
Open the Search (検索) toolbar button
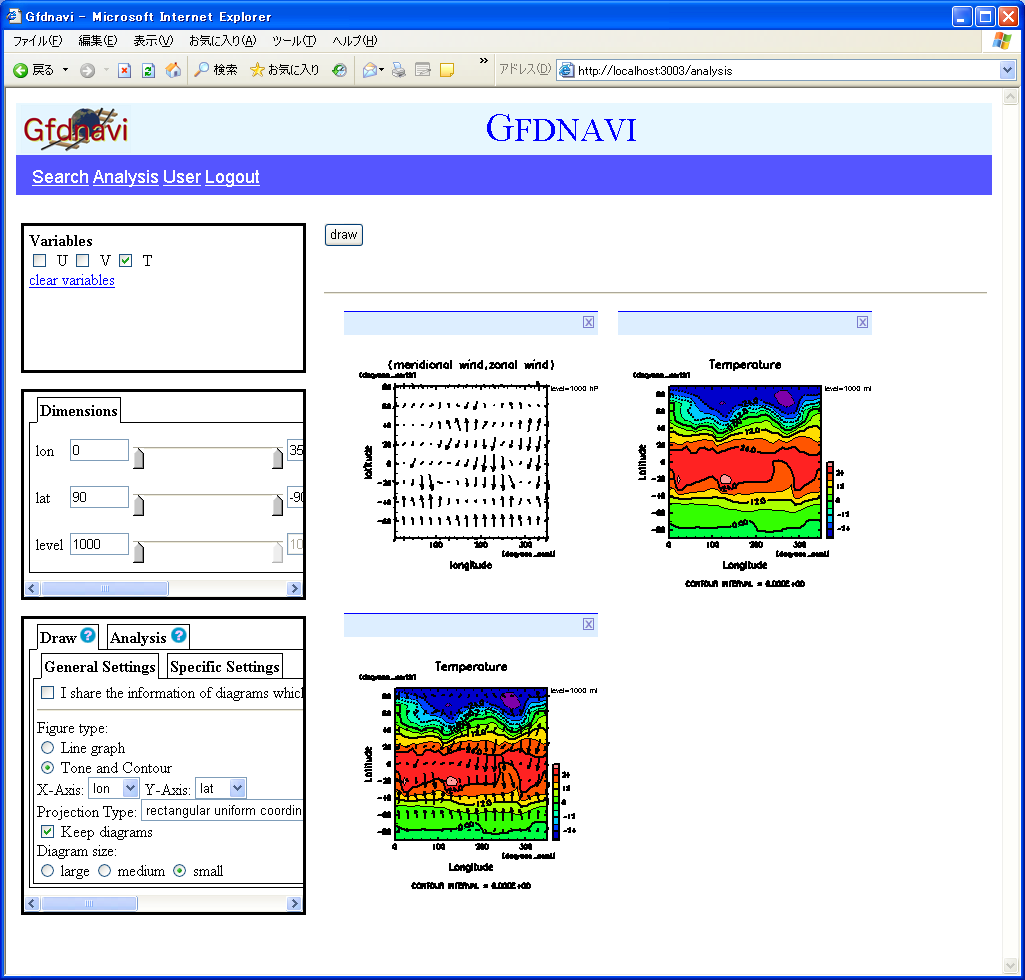(216, 69)
